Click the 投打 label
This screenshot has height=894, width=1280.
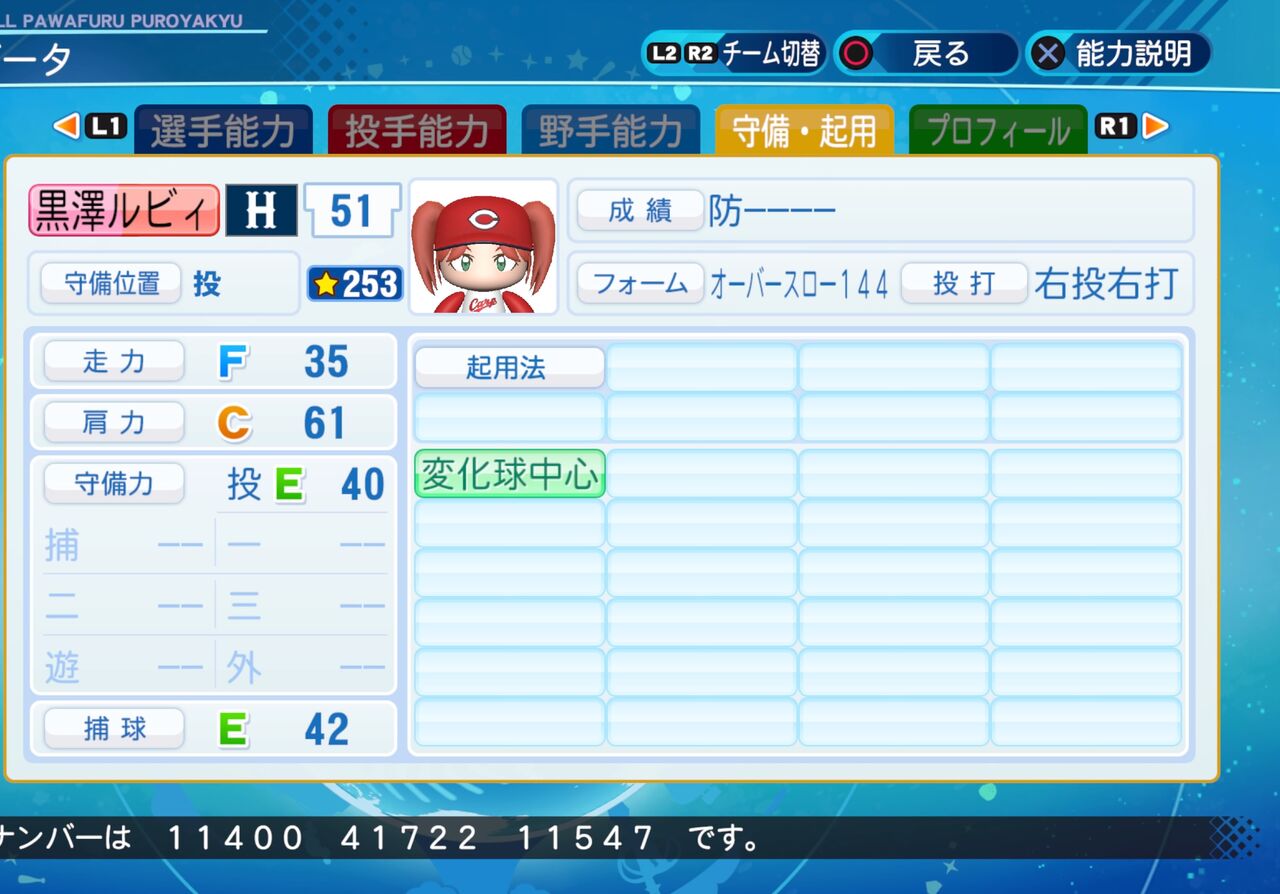pyautogui.click(x=964, y=284)
